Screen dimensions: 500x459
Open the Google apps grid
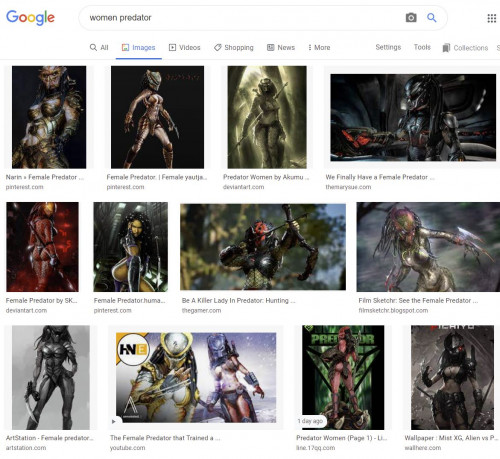(492, 18)
